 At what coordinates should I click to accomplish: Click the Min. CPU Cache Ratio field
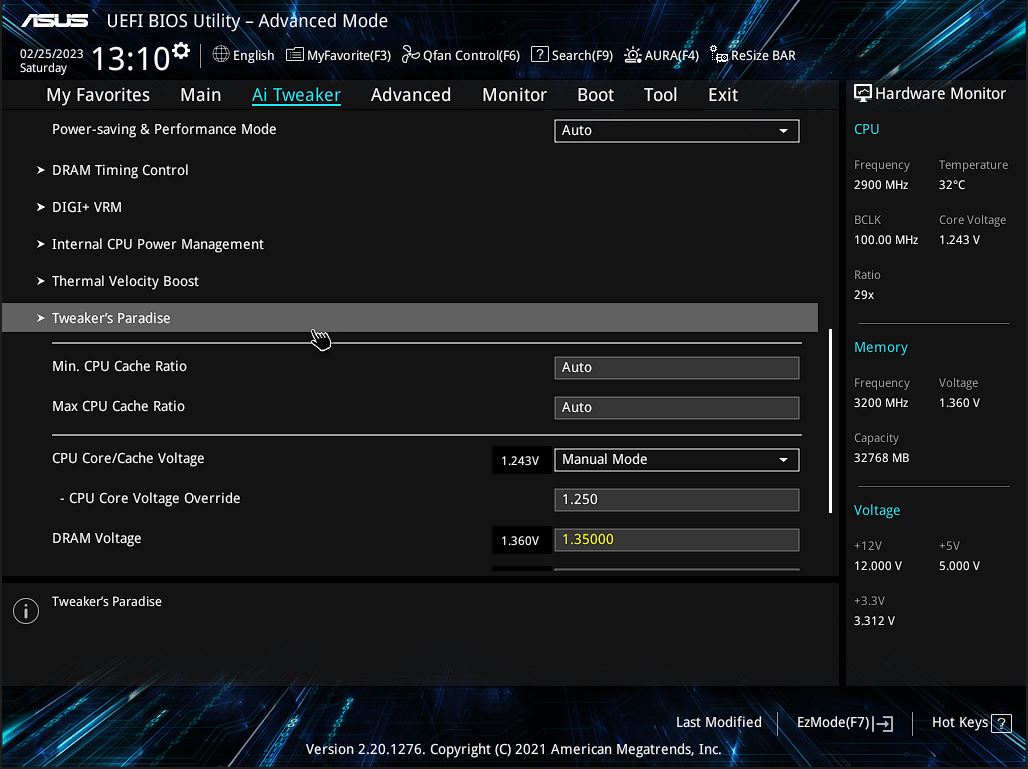[677, 368]
